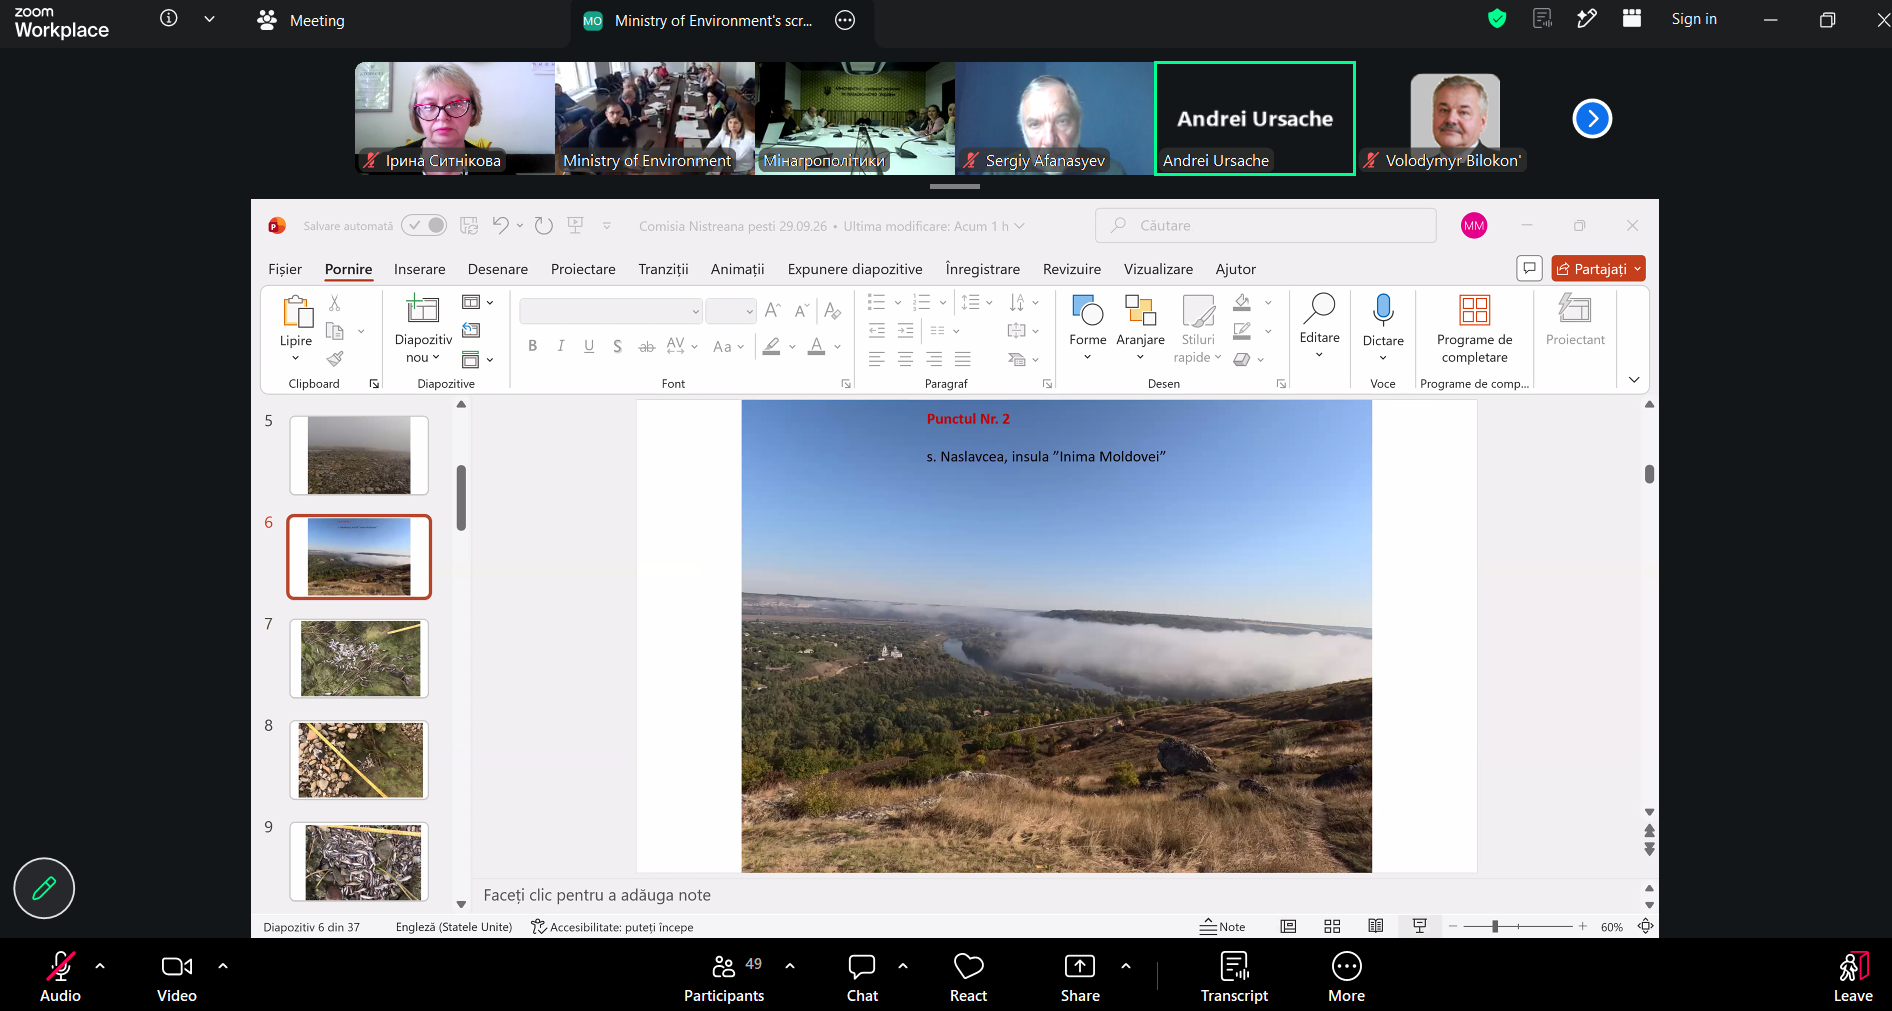Click the Leave meeting button

point(1852,977)
